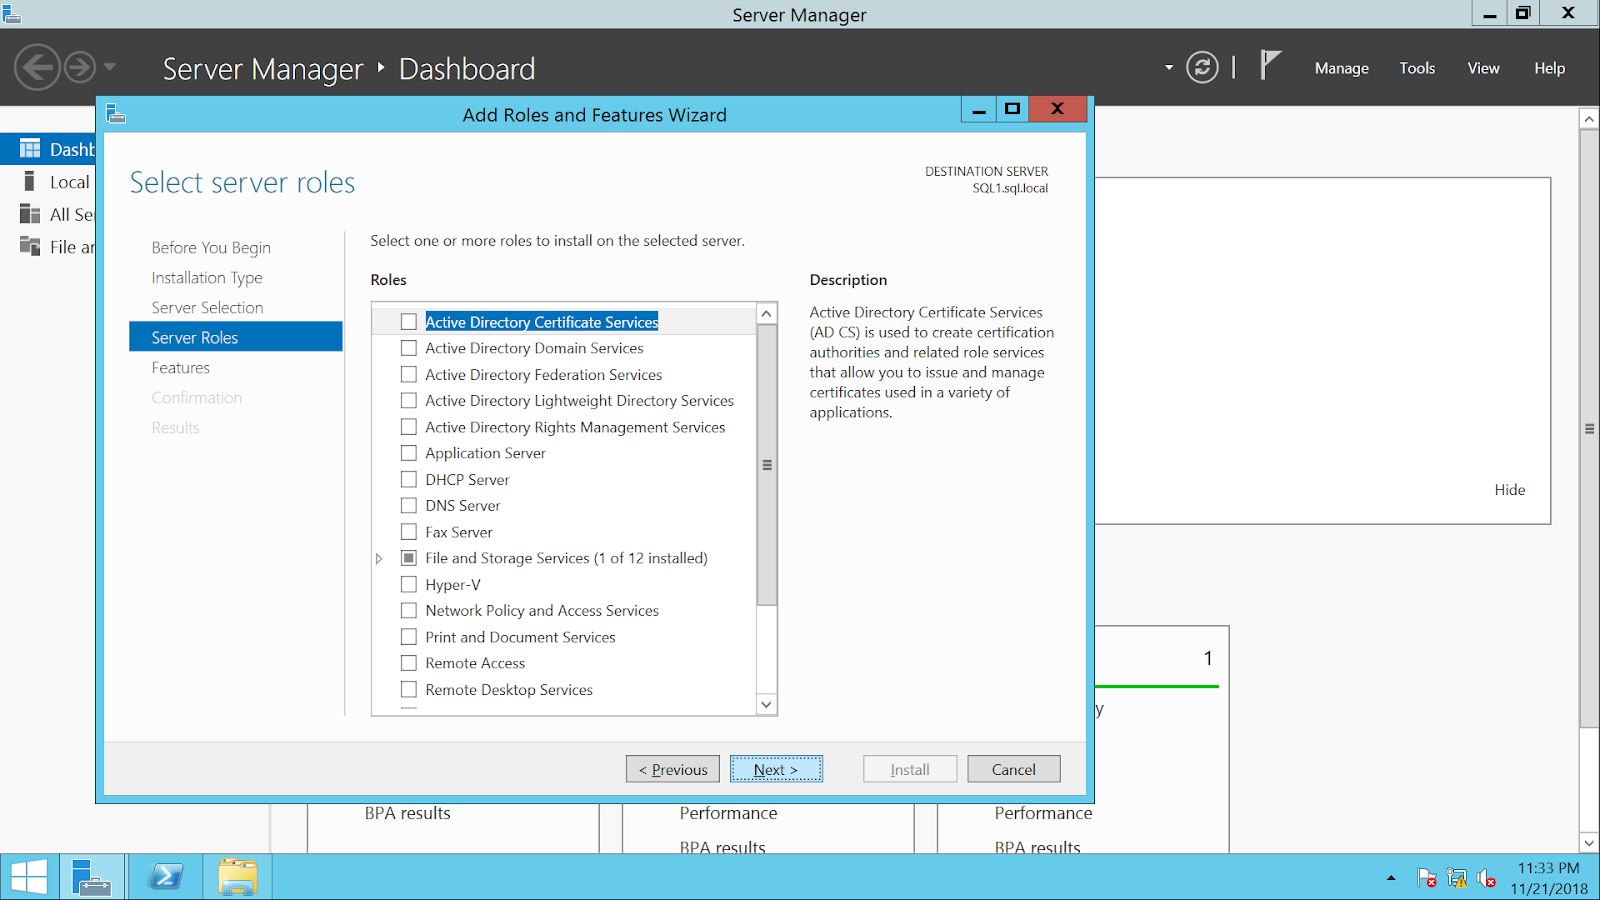This screenshot has height=900, width=1600.
Task: Enable the Hyper-V role checkbox
Action: pyautogui.click(x=408, y=583)
